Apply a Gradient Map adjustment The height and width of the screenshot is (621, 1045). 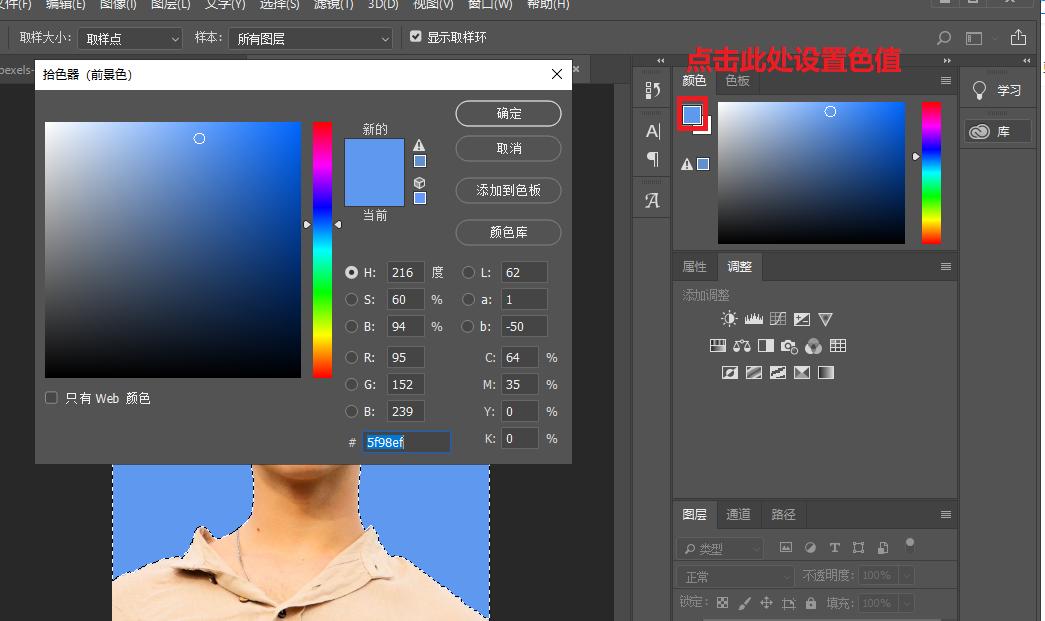tap(801, 371)
